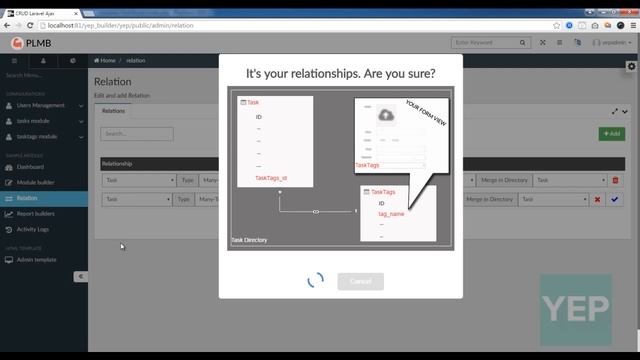Toggle fullscreen icon in the header

[x=542, y=42]
